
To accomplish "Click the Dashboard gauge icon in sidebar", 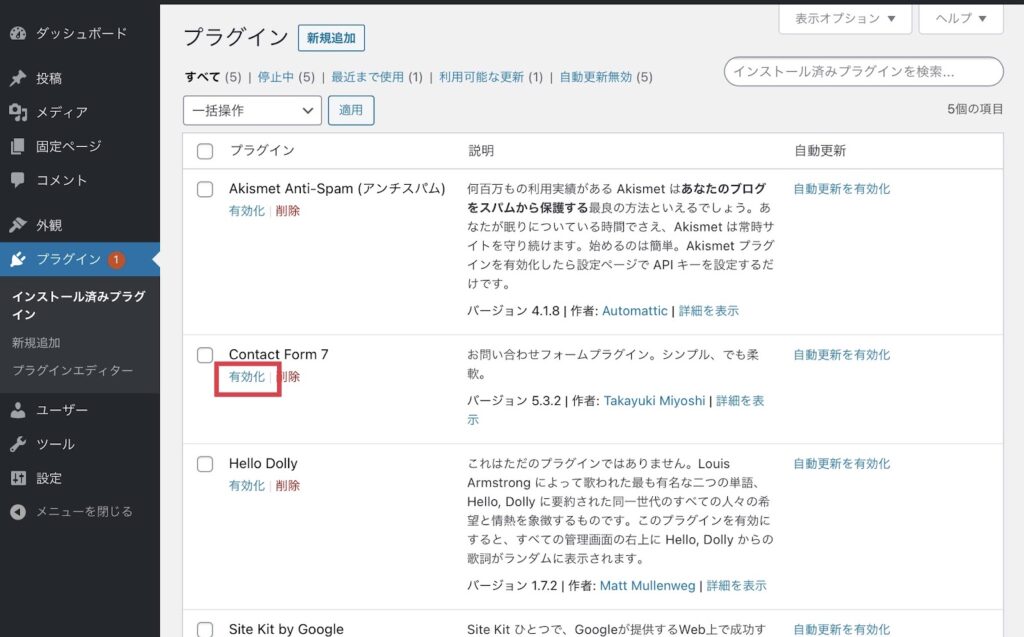I will click(17, 33).
